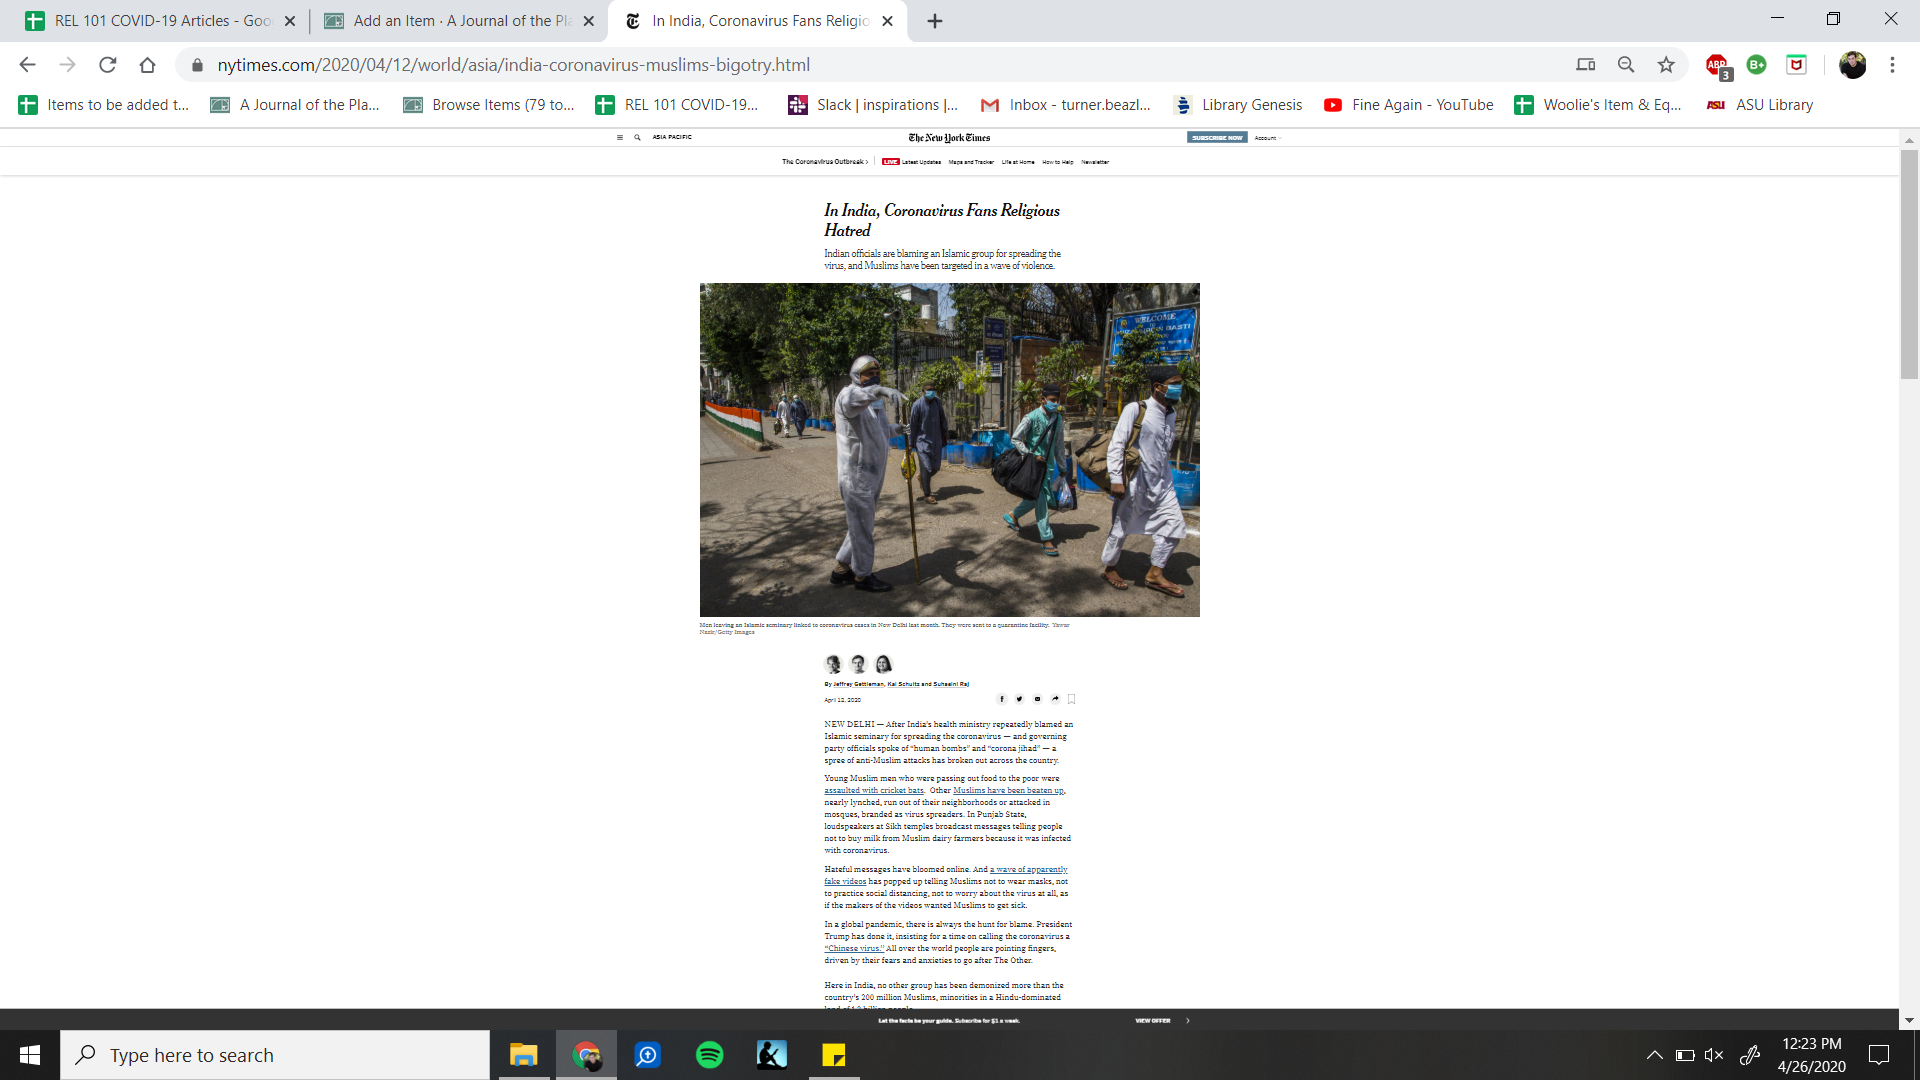Share article via email icon

tap(1037, 699)
